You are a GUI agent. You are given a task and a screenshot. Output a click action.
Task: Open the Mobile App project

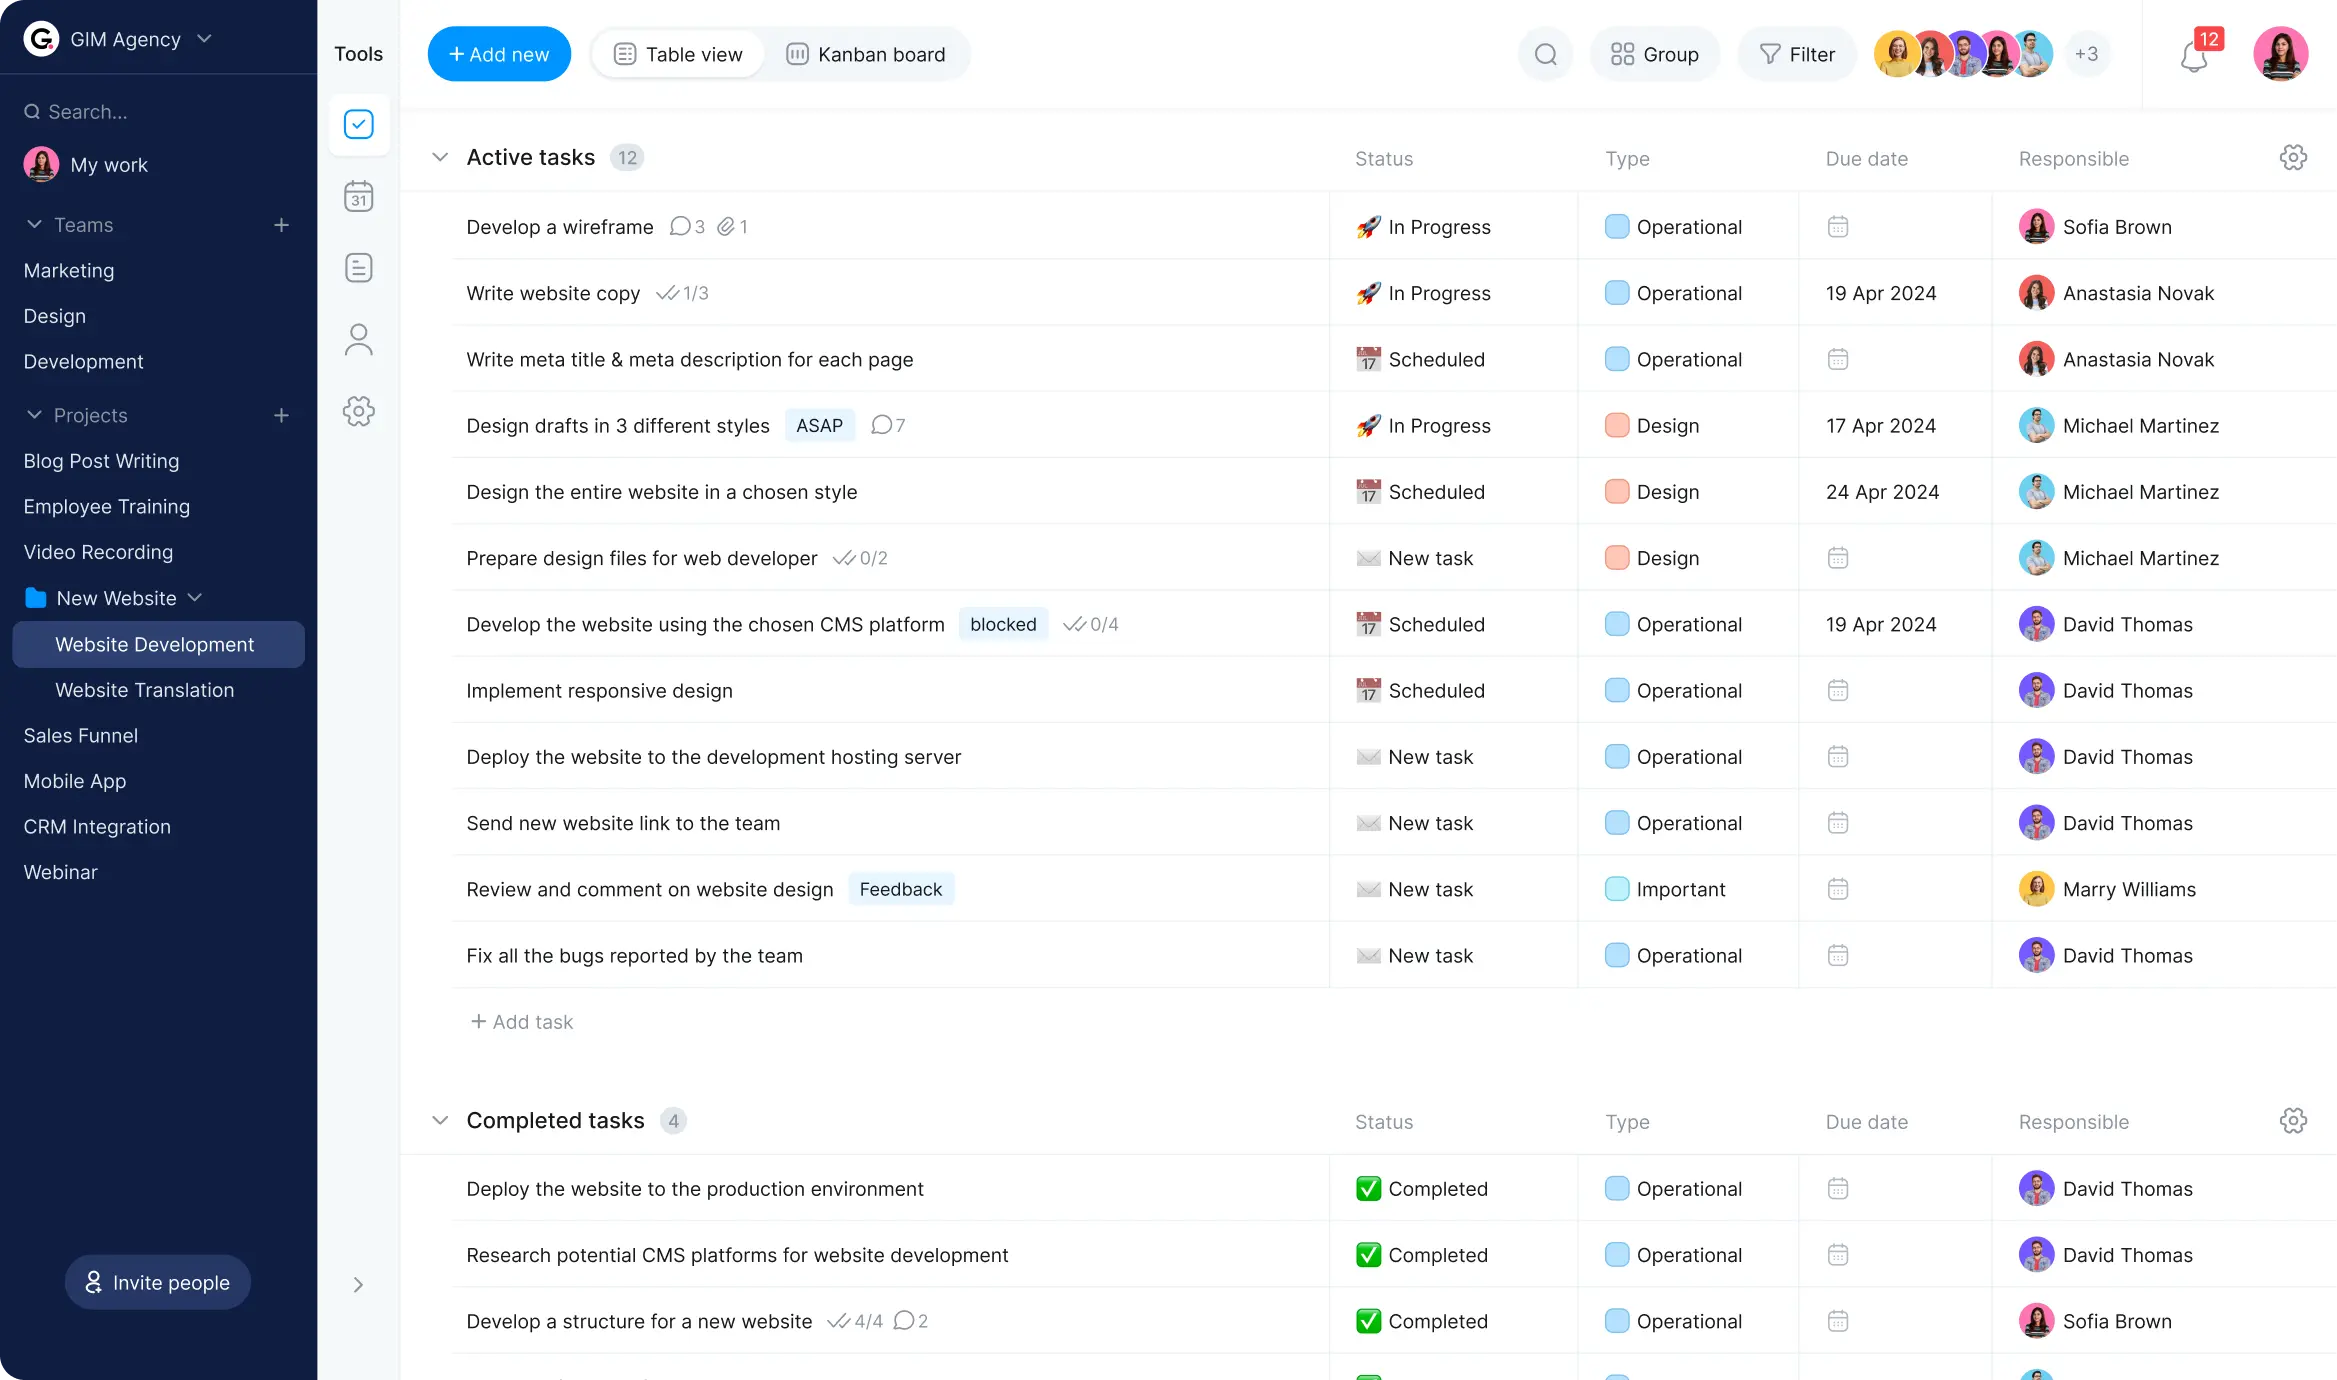[x=75, y=781]
